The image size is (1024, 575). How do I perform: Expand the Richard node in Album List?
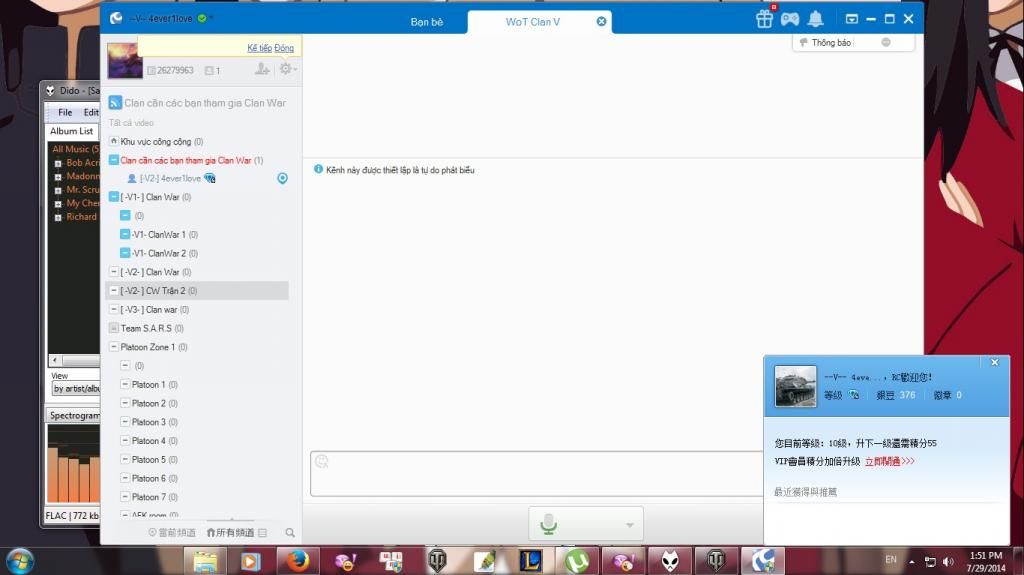point(57,218)
